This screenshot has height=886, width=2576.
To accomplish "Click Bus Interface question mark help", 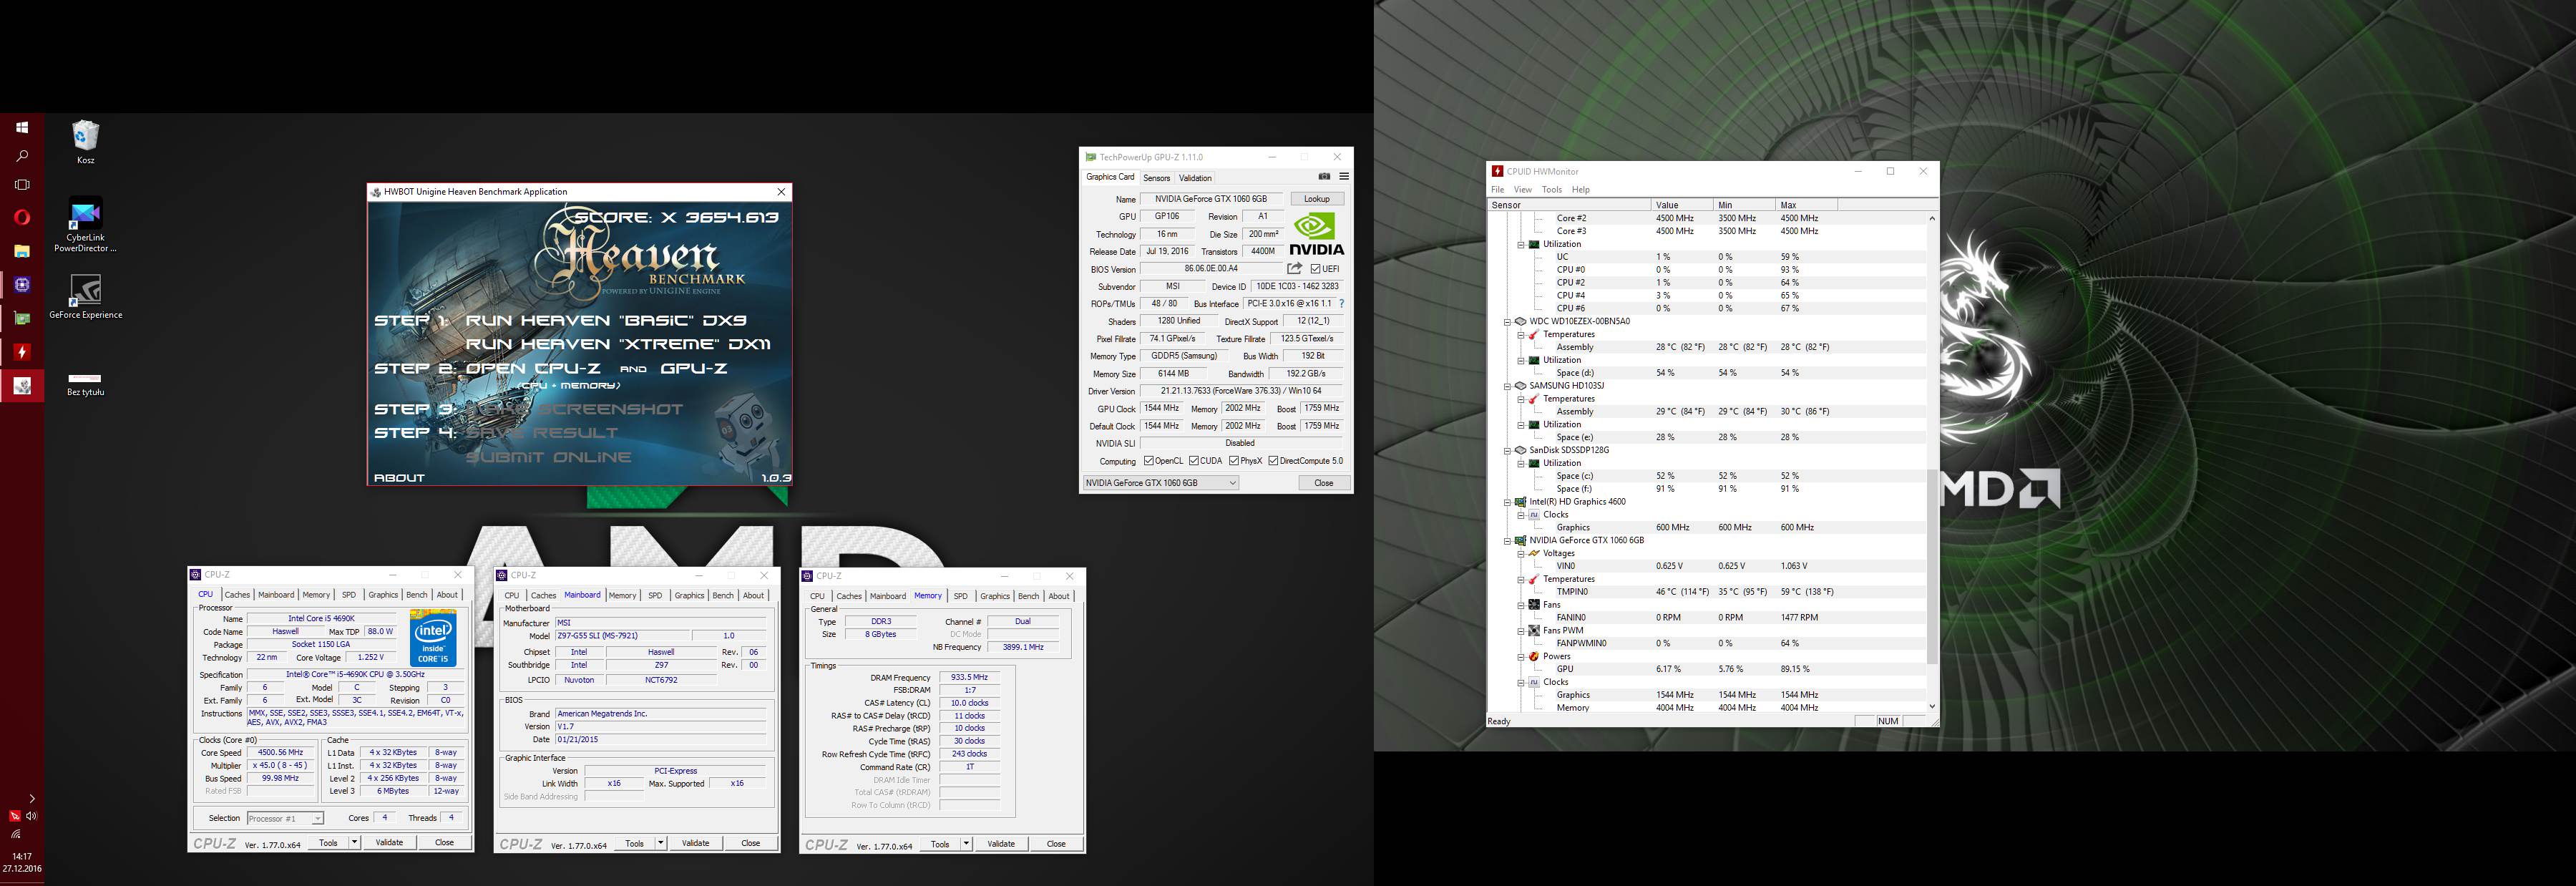I will click(1341, 303).
